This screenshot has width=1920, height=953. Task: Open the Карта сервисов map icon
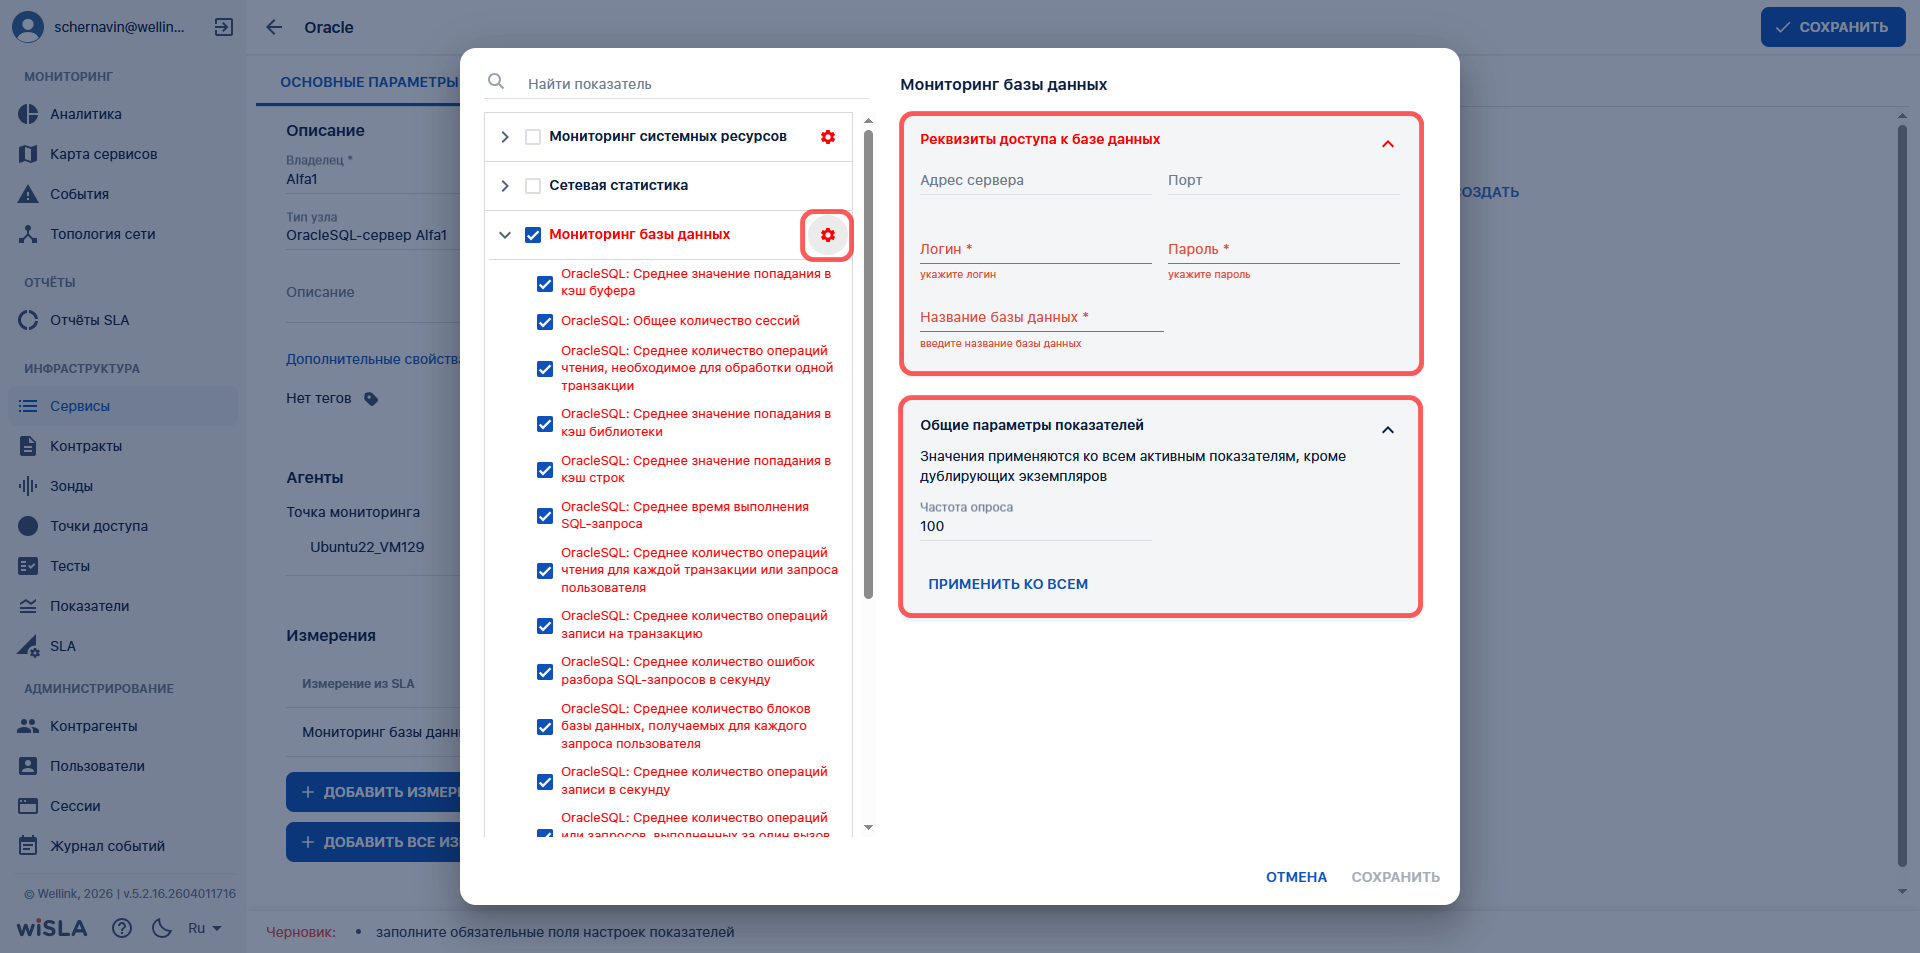(28, 154)
